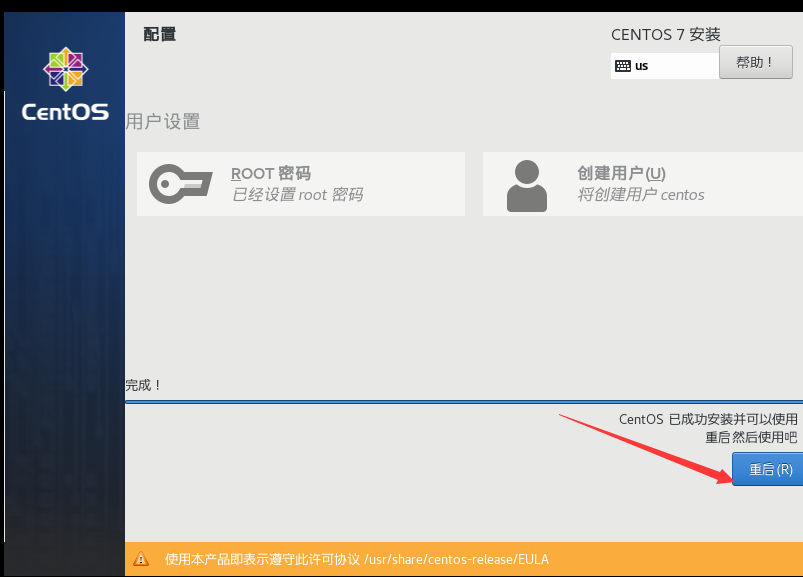Click the 完成! status text
This screenshot has width=803, height=577.
[x=143, y=385]
